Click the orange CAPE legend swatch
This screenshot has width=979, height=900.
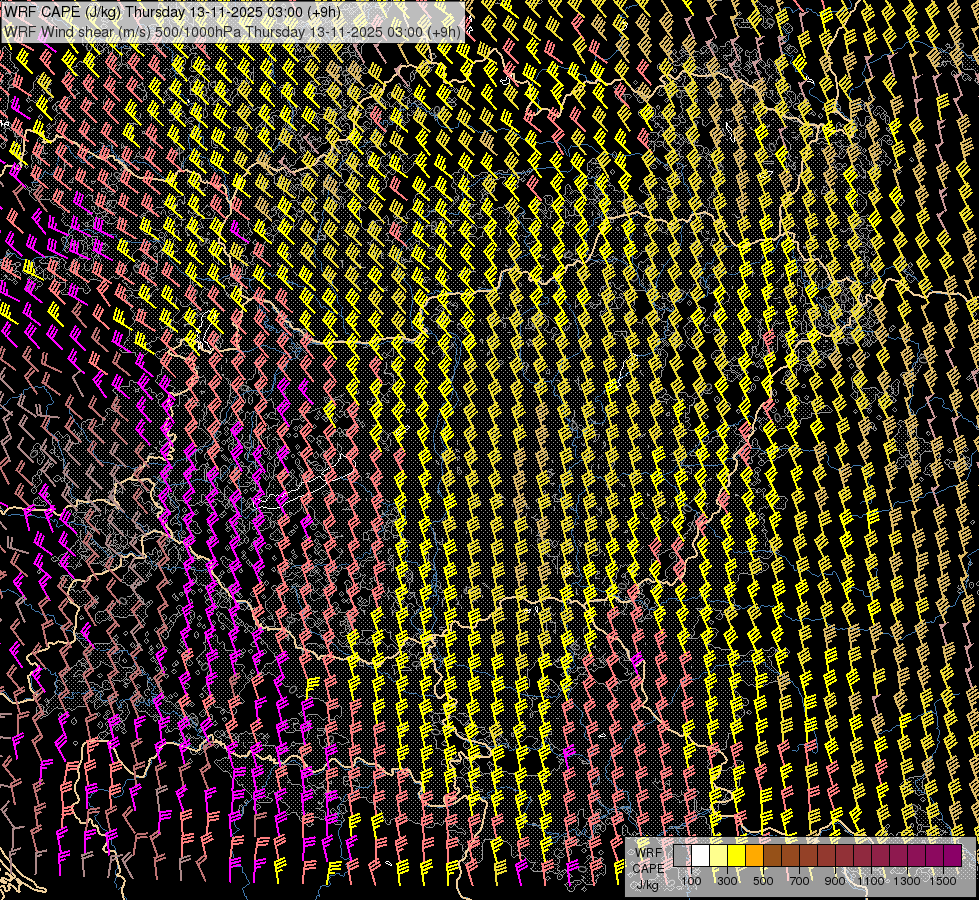click(x=754, y=855)
